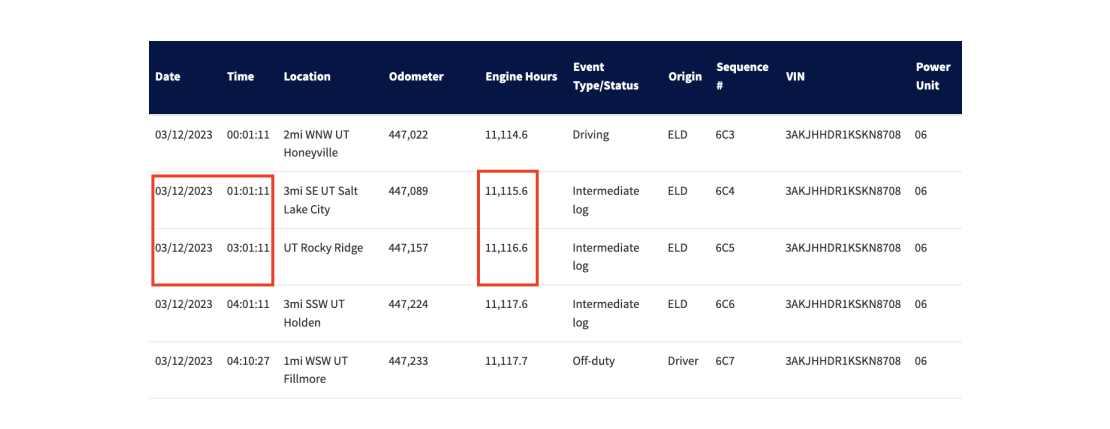
Task: Select the Event Type/Status header
Action: [x=605, y=76]
